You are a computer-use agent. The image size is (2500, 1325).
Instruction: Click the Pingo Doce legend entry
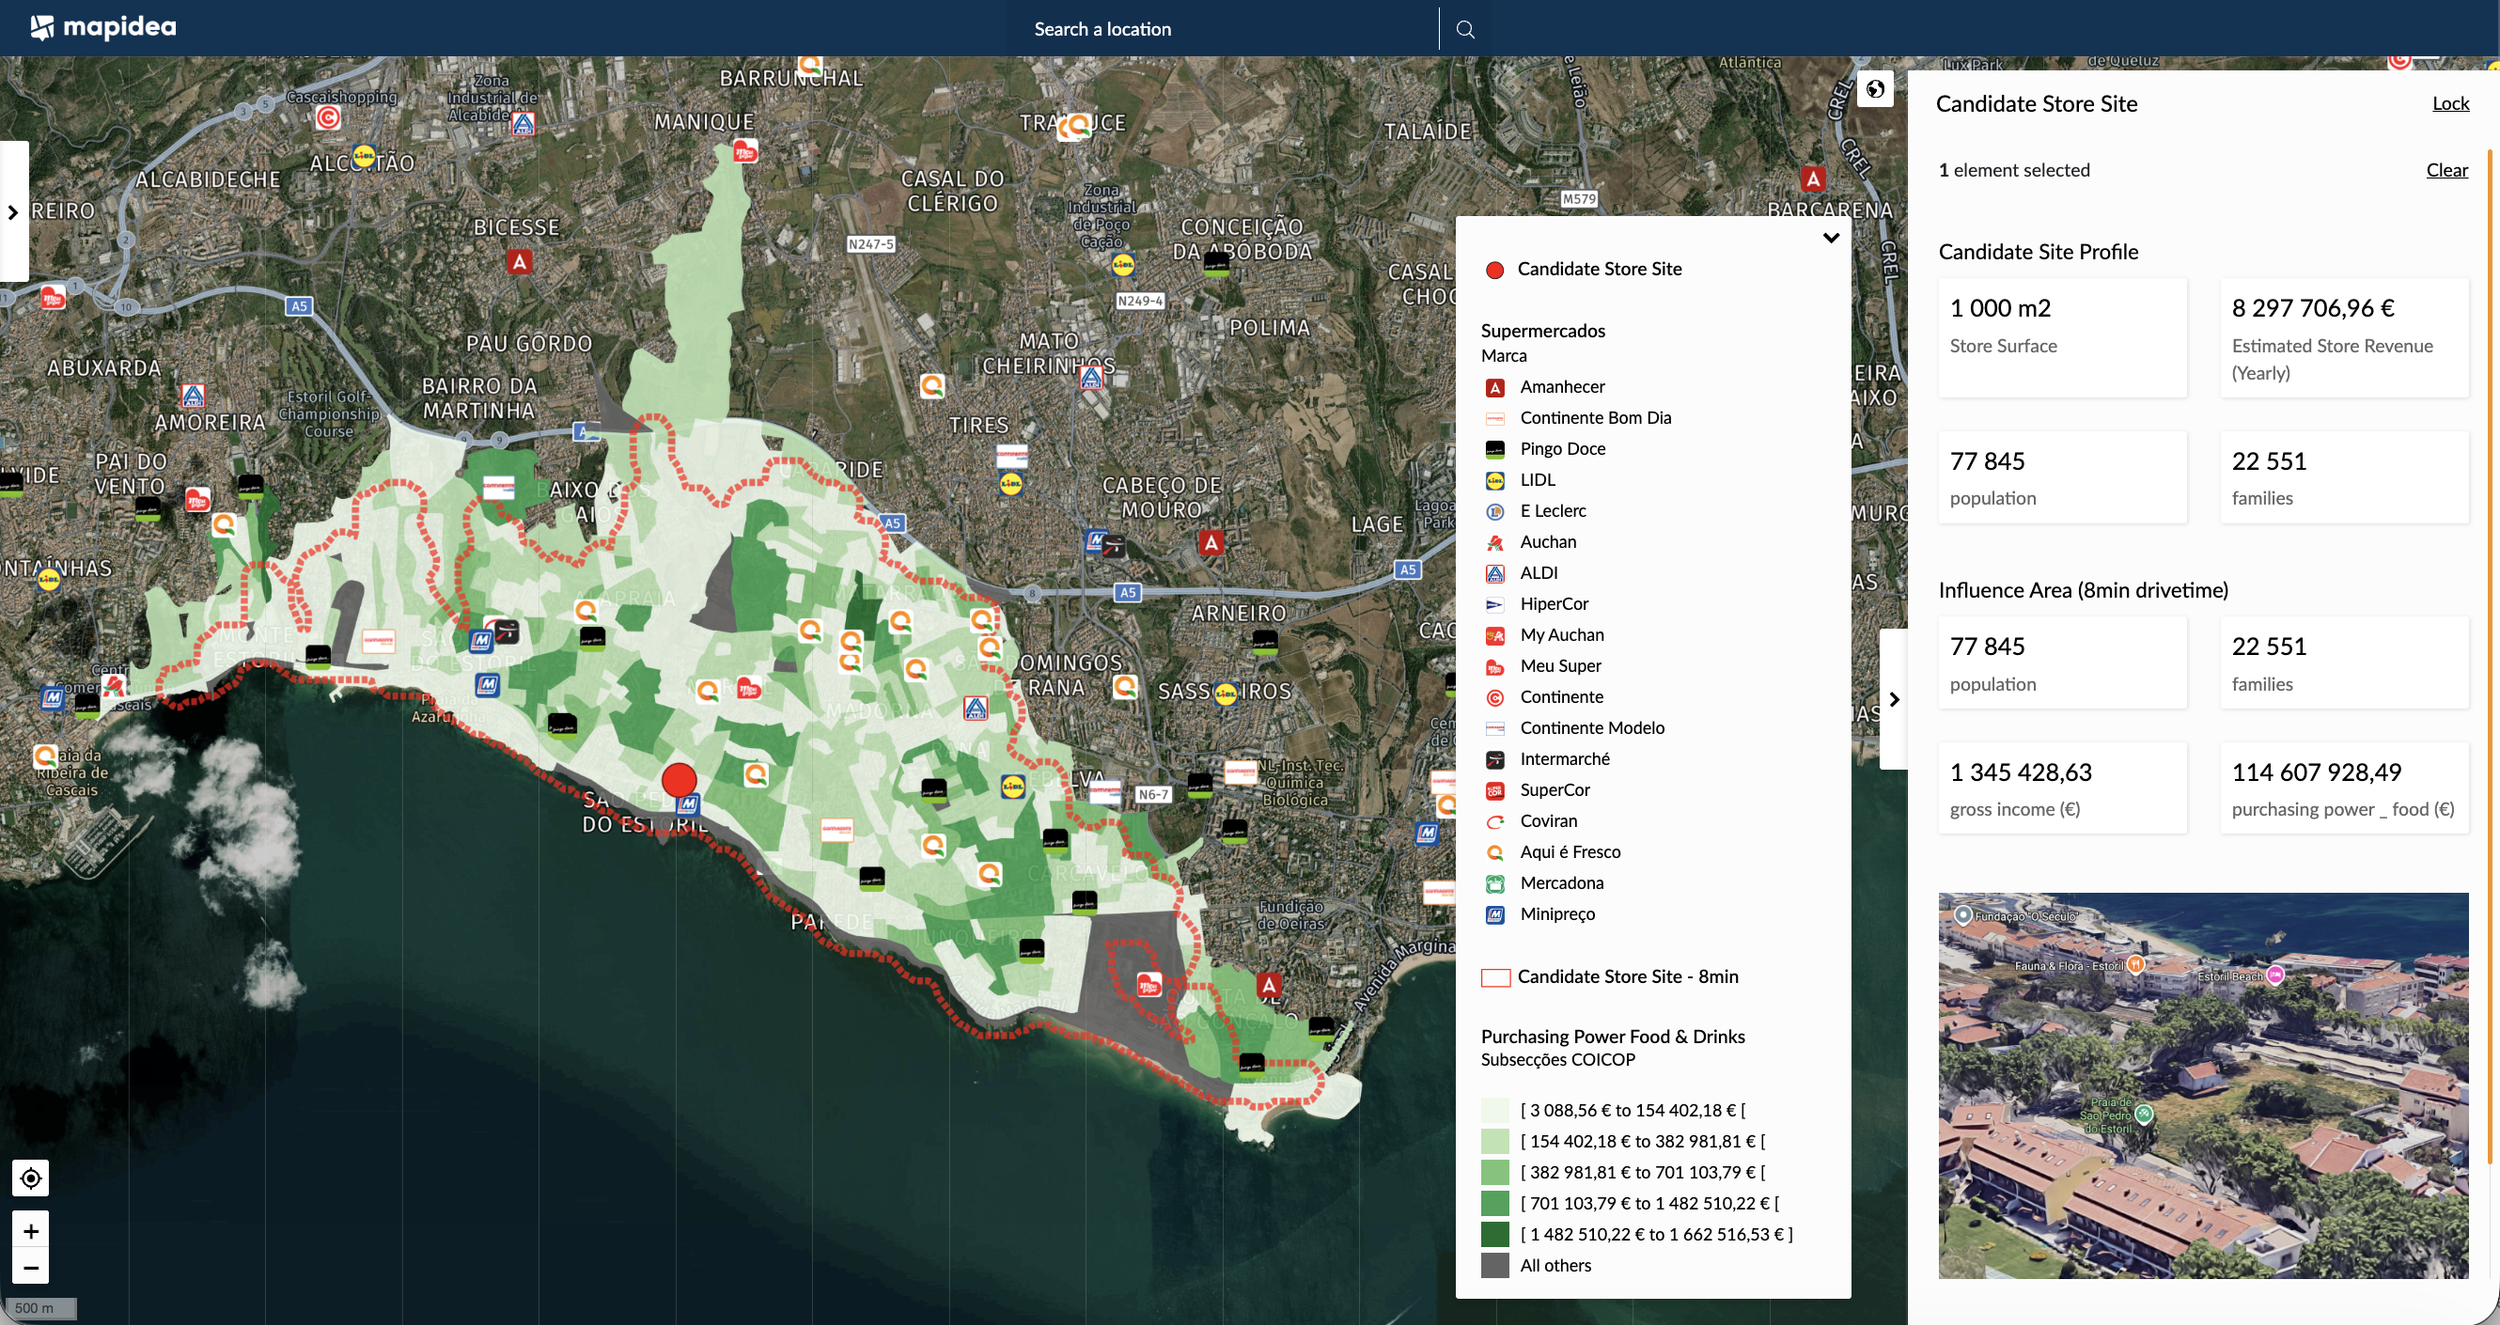coord(1562,449)
